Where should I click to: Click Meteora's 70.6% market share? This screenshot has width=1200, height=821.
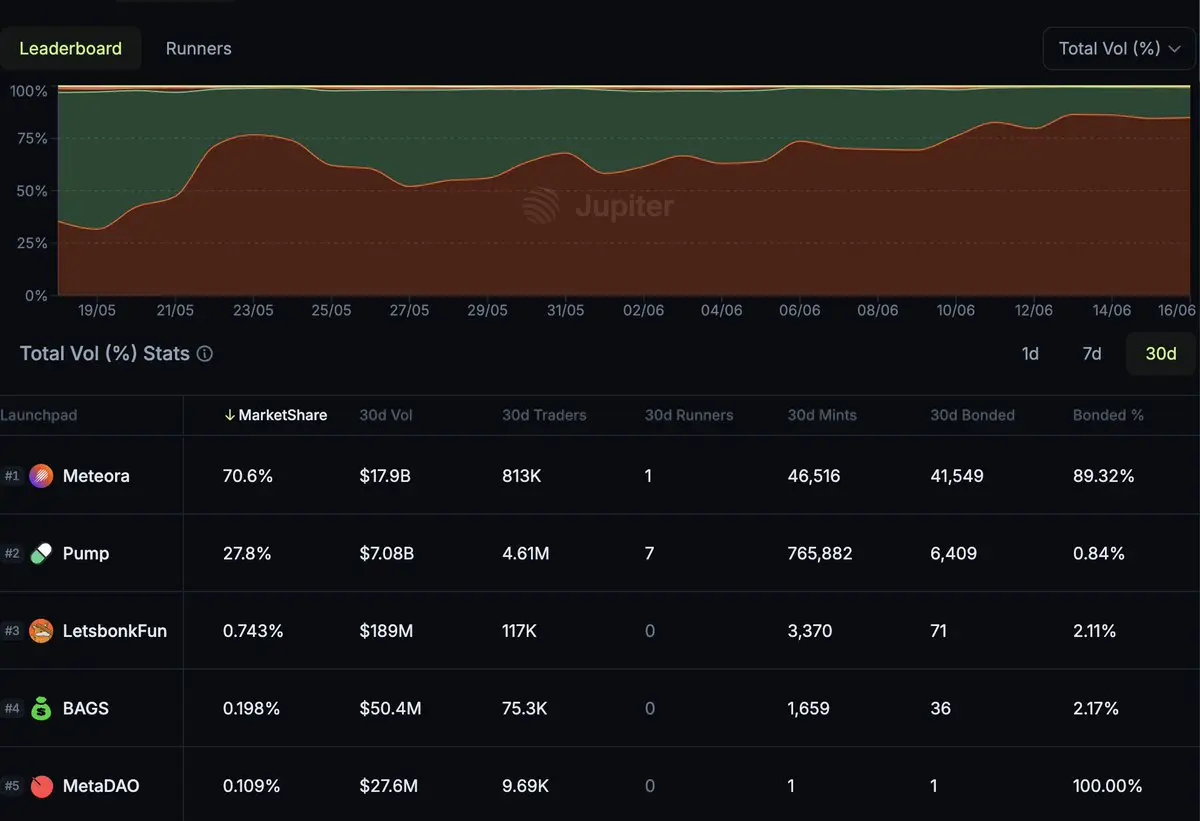click(247, 476)
